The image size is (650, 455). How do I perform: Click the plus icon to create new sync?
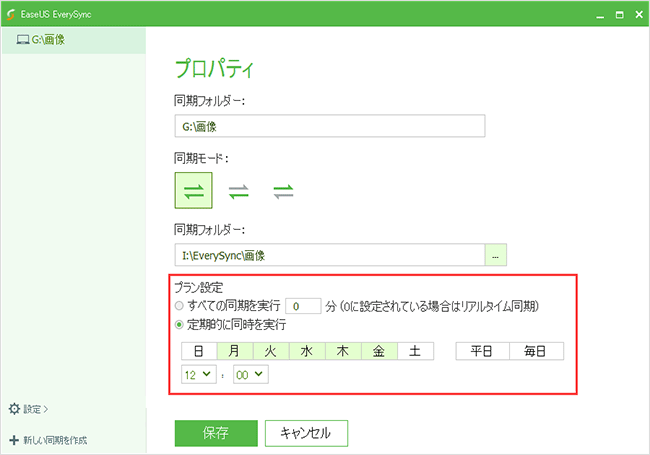click(14, 440)
